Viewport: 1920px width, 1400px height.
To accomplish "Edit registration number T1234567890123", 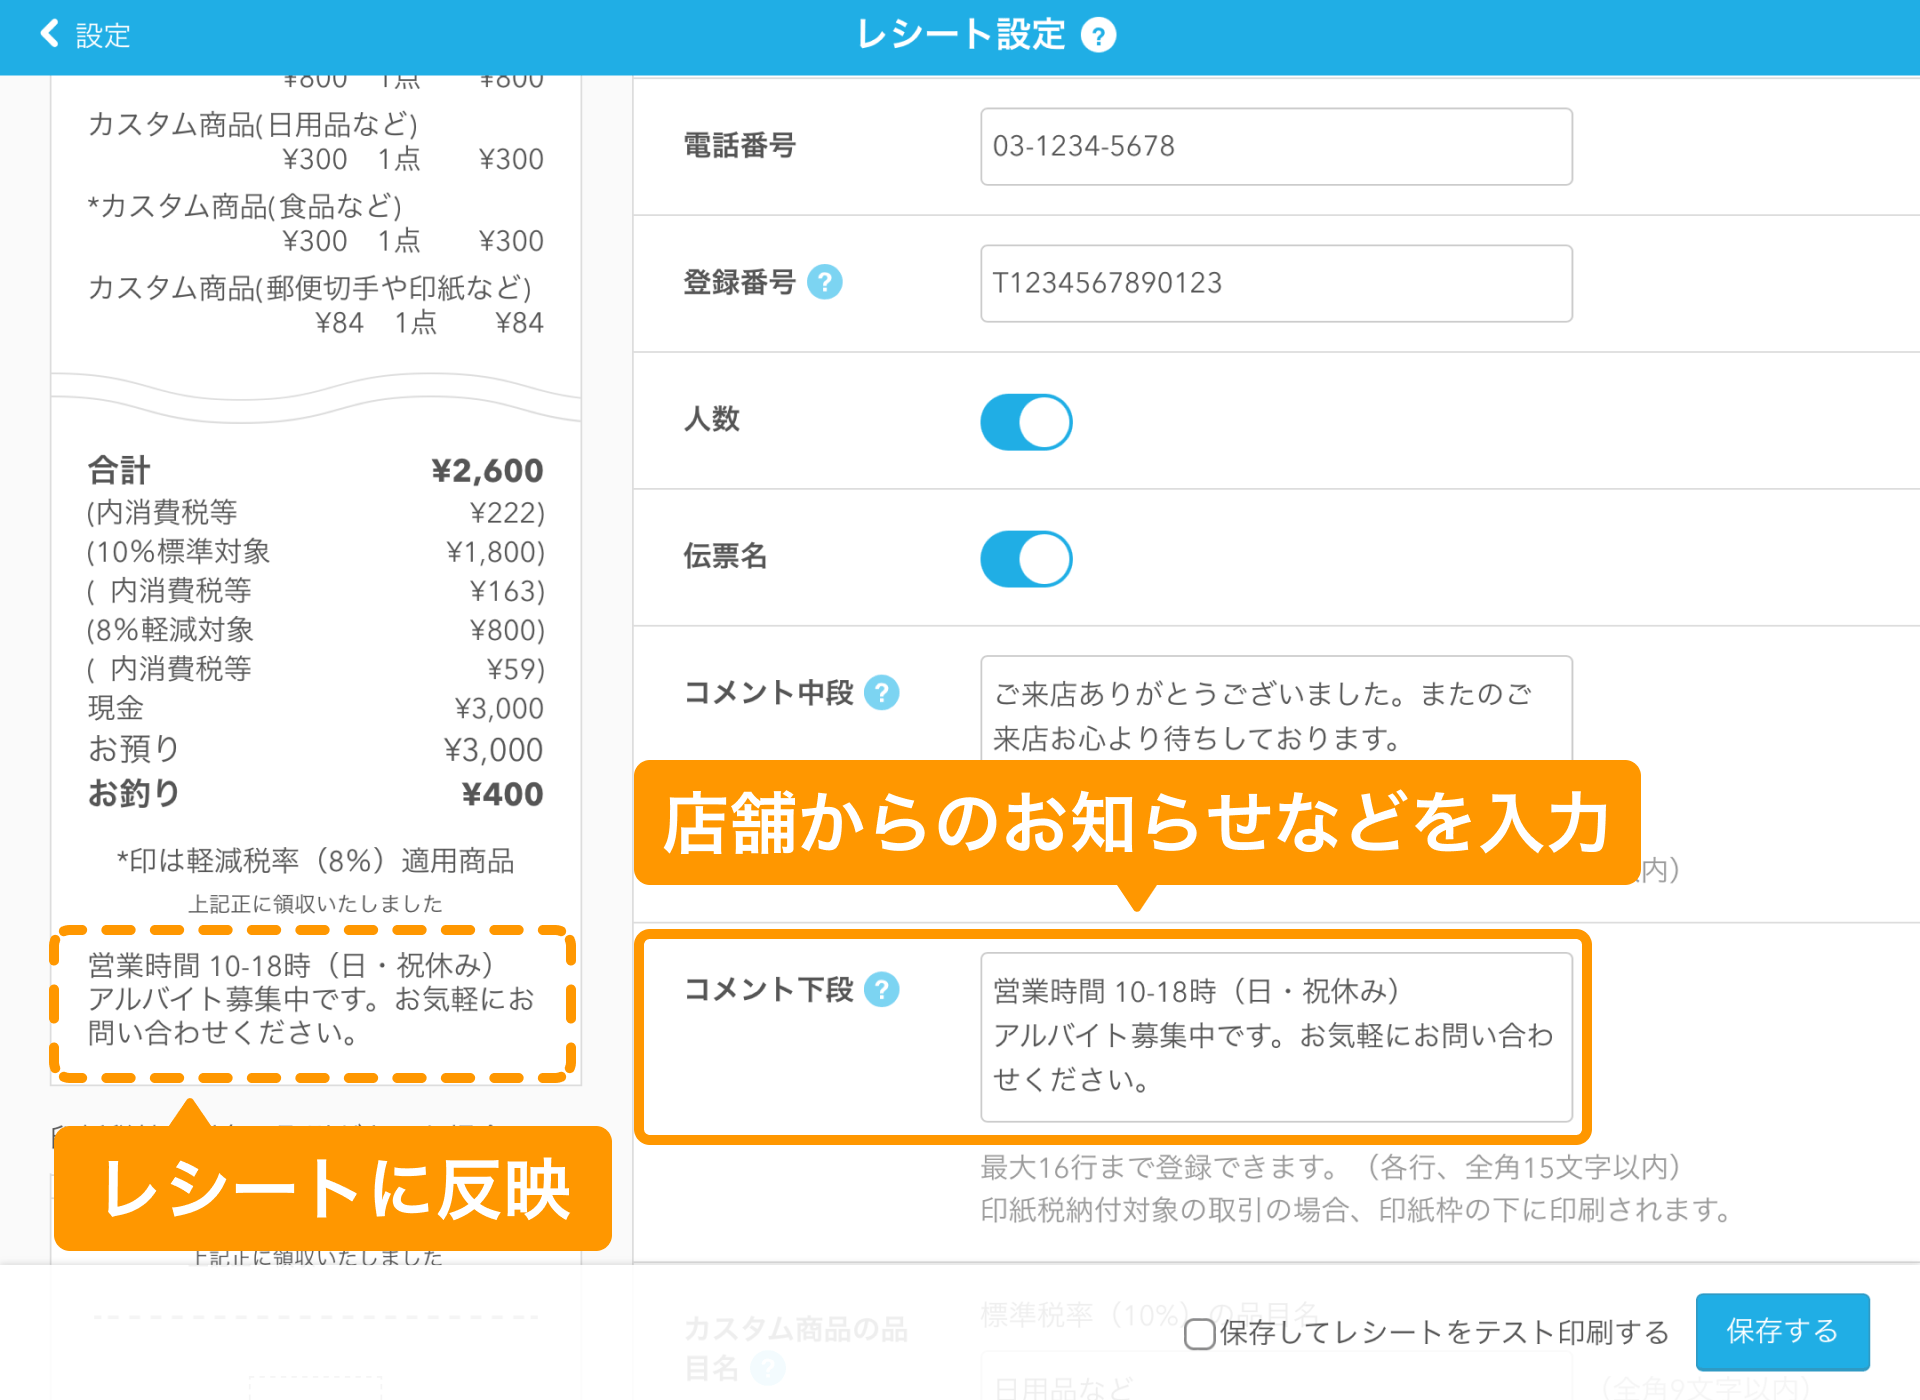I will point(1276,283).
